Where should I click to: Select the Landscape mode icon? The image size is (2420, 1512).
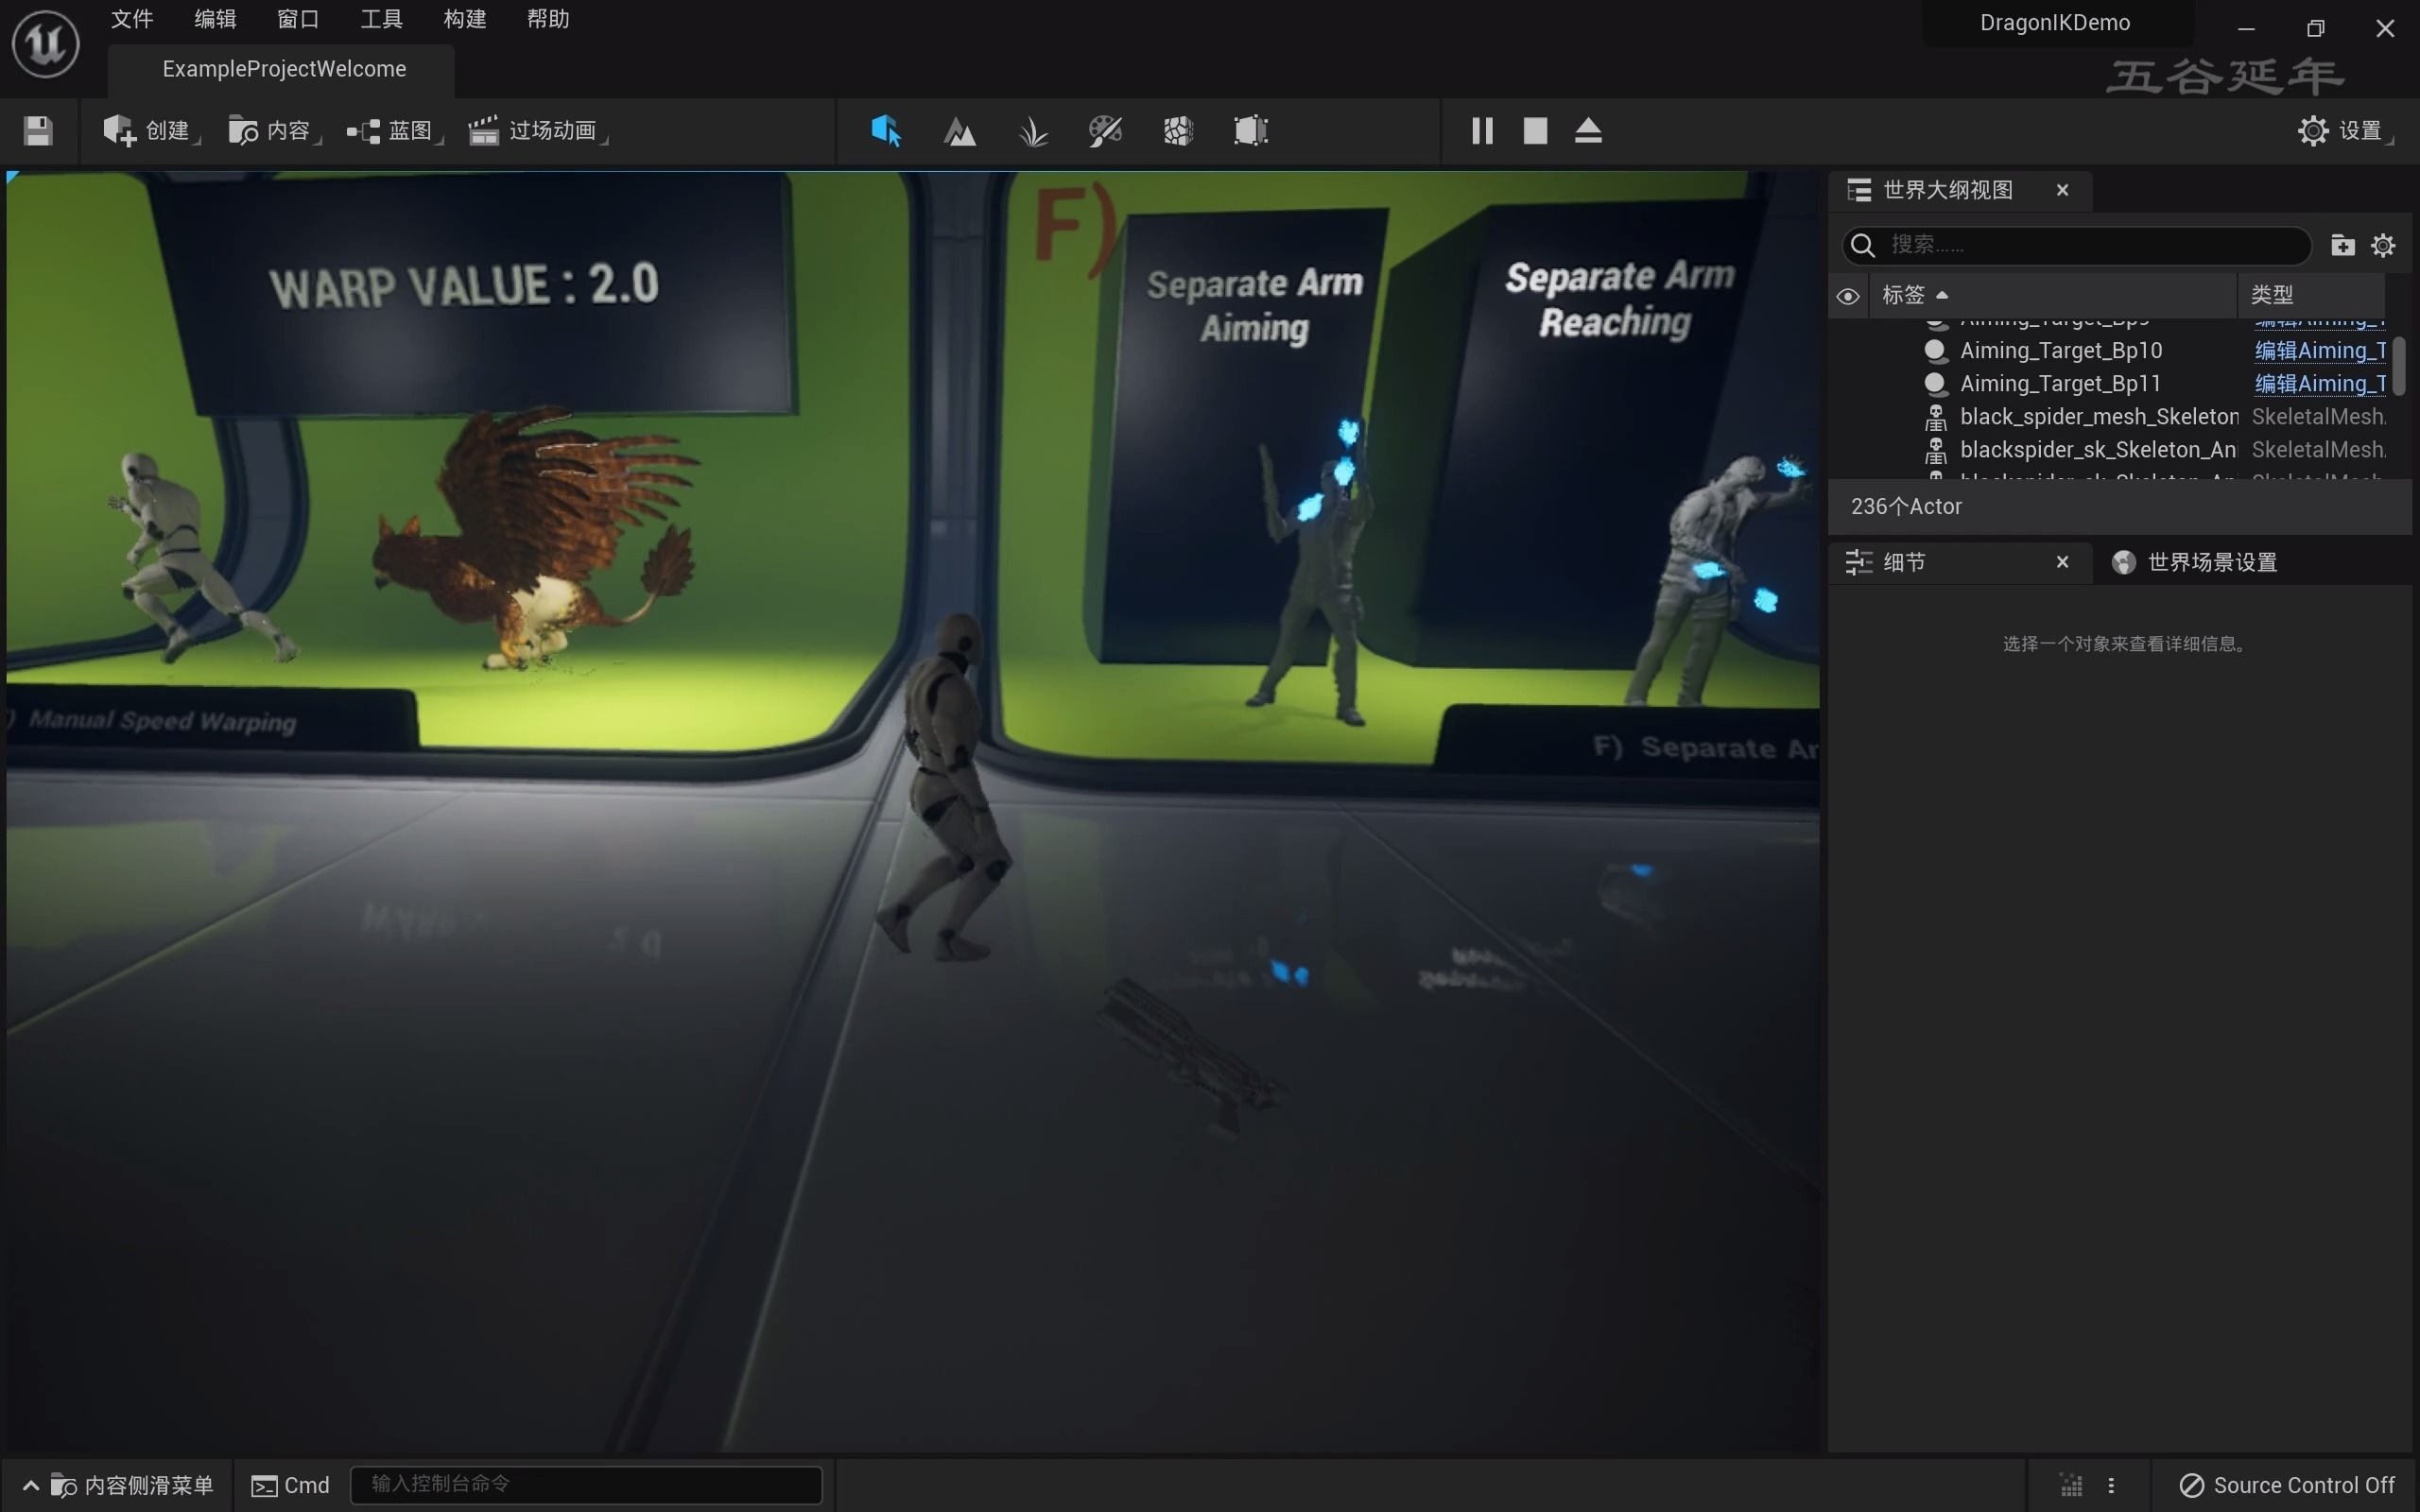[x=959, y=131]
